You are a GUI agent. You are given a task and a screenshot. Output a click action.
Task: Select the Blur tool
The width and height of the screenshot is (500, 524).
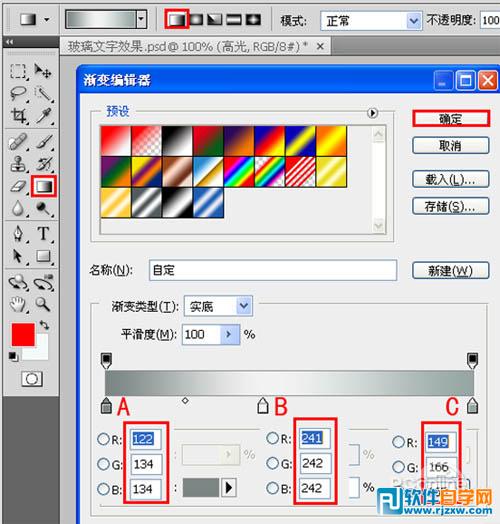[x=18, y=209]
